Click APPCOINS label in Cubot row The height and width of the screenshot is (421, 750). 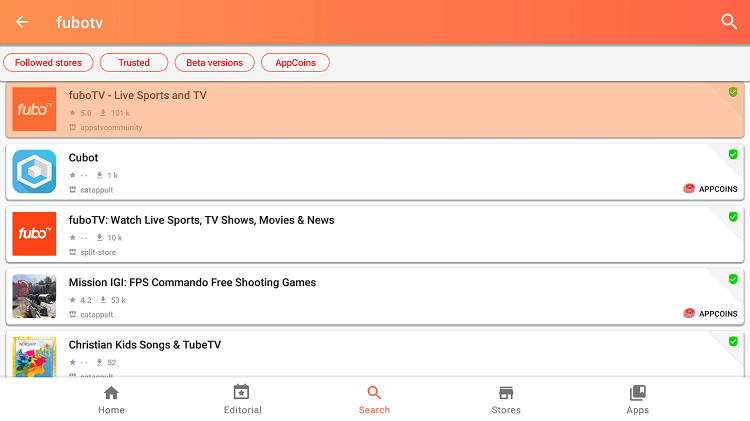click(718, 189)
